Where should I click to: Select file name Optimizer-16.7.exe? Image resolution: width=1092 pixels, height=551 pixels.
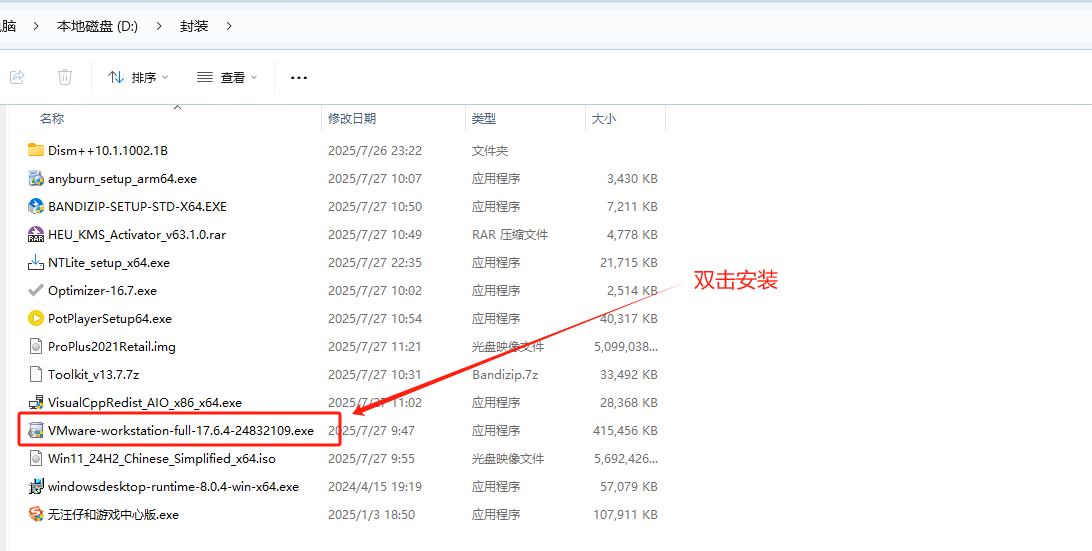102,290
